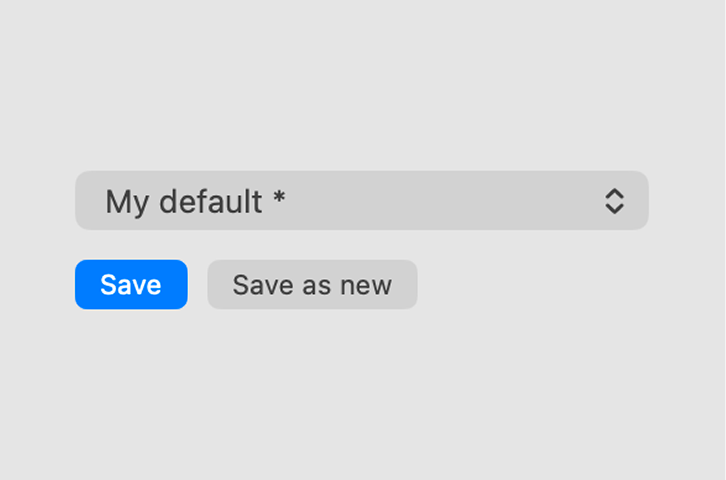Expand the modified preset dropdown box
The image size is (726, 480).
[361, 201]
